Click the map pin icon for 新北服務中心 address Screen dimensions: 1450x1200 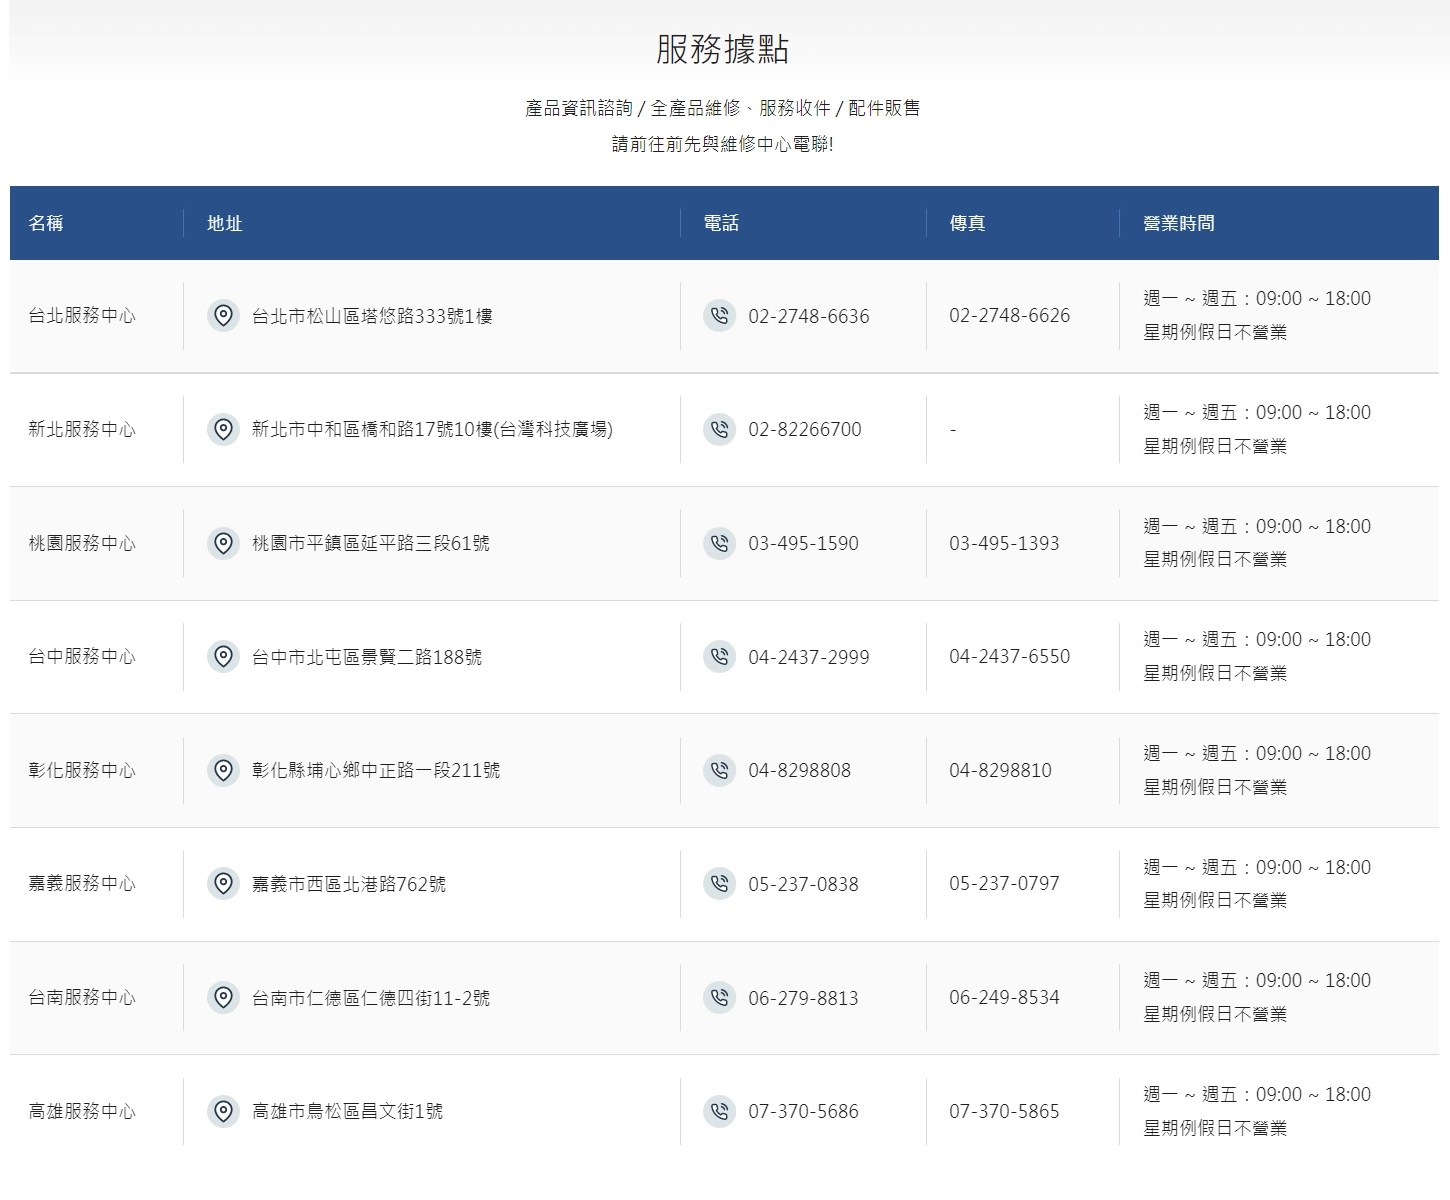click(223, 429)
